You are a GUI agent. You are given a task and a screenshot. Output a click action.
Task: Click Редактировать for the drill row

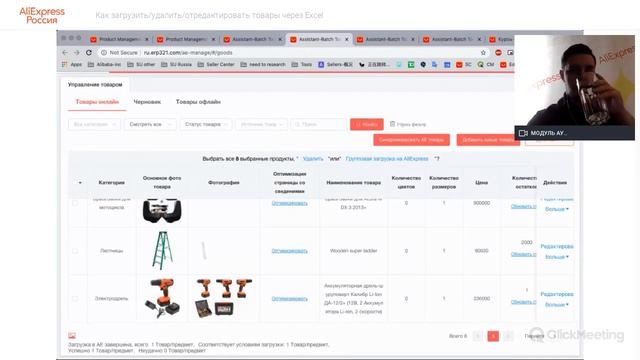[557, 294]
